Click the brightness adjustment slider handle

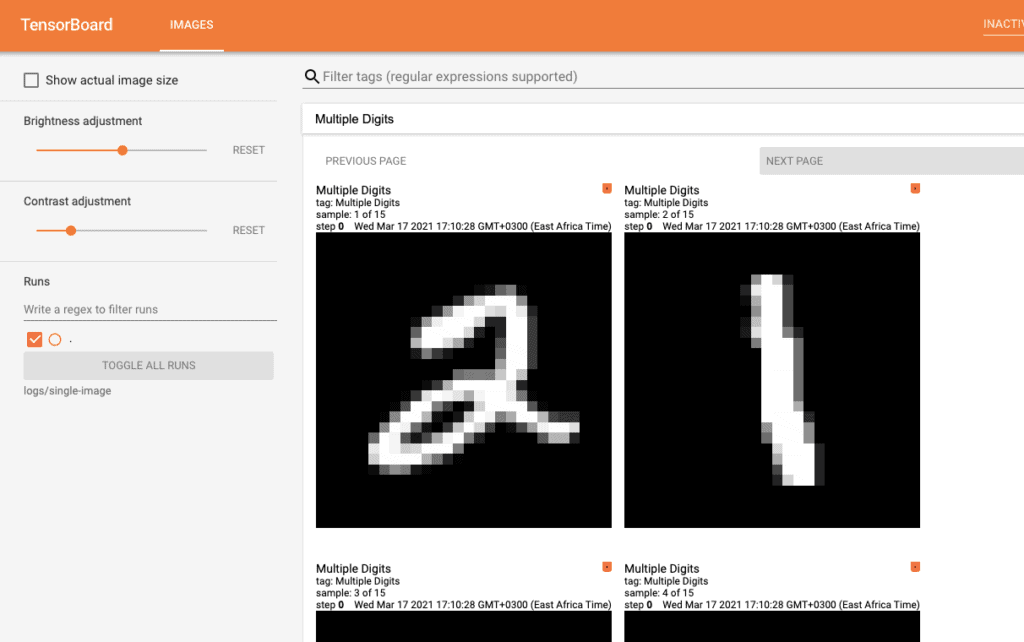tap(122, 150)
